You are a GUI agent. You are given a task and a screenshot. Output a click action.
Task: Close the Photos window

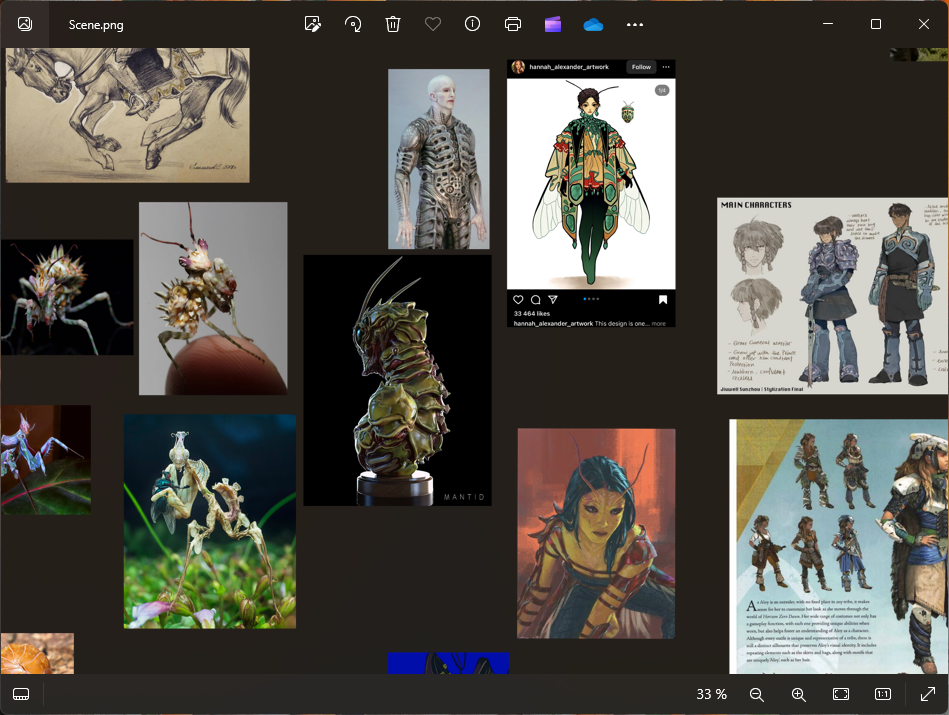pyautogui.click(x=924, y=24)
